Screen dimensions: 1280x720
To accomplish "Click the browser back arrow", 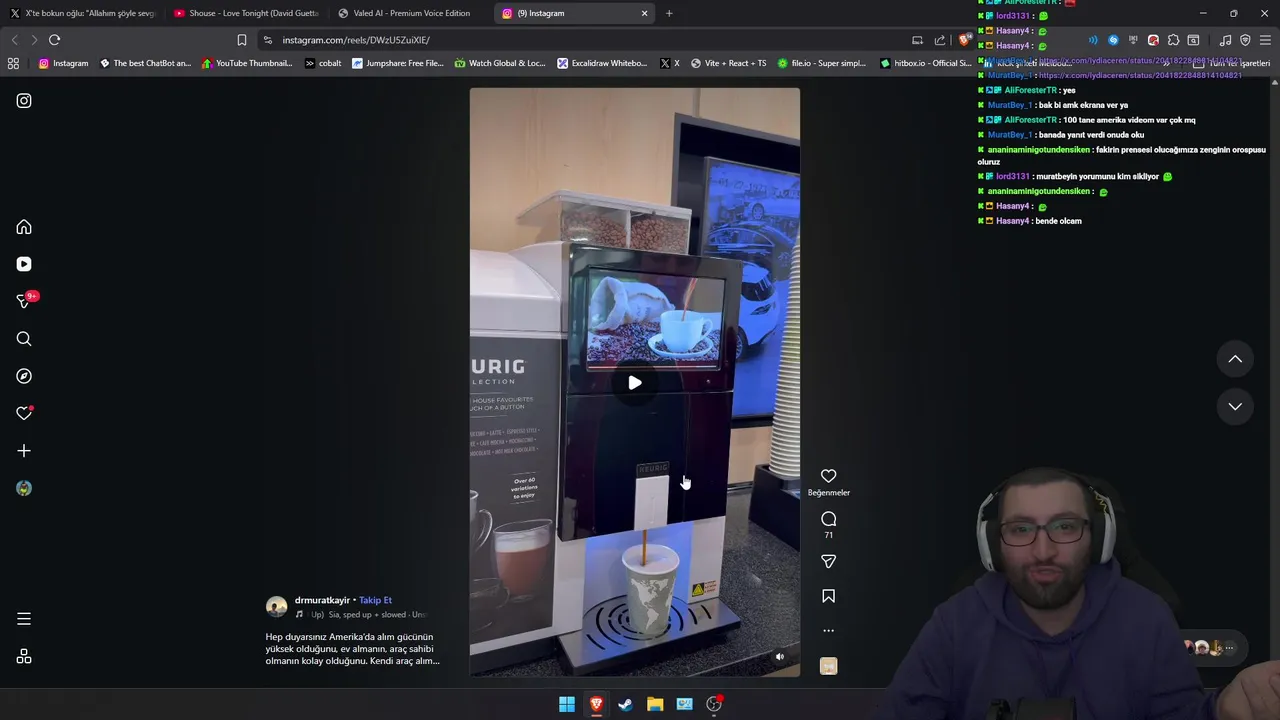I will (x=14, y=40).
